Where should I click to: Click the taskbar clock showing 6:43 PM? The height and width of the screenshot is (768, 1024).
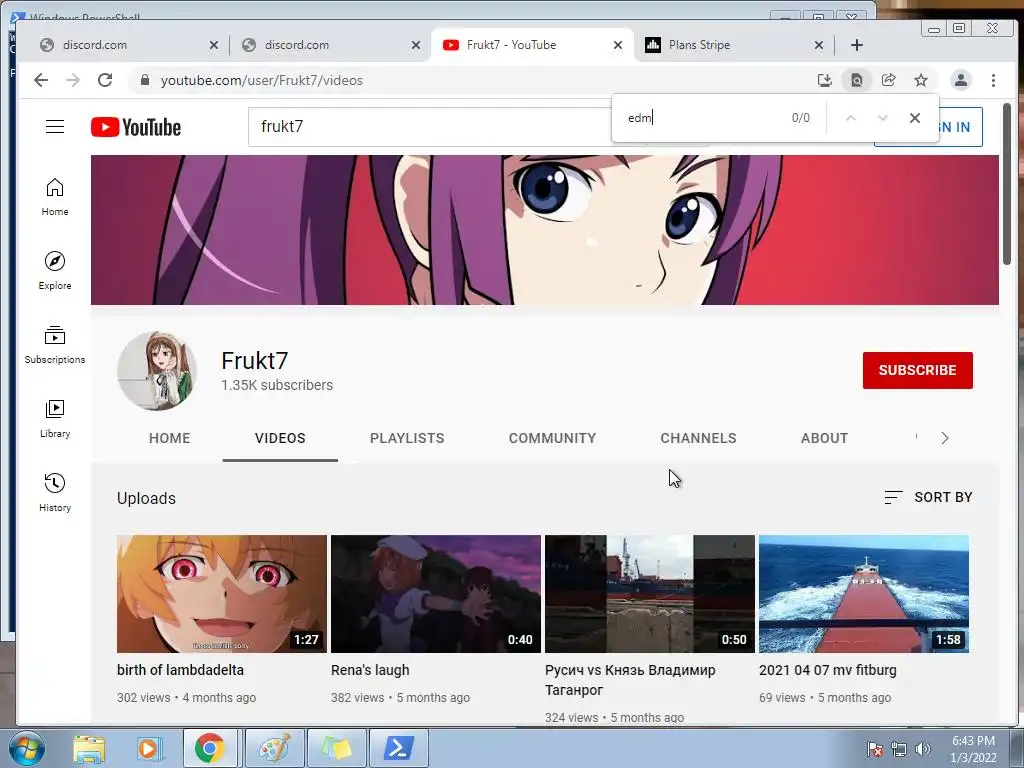tap(973, 749)
